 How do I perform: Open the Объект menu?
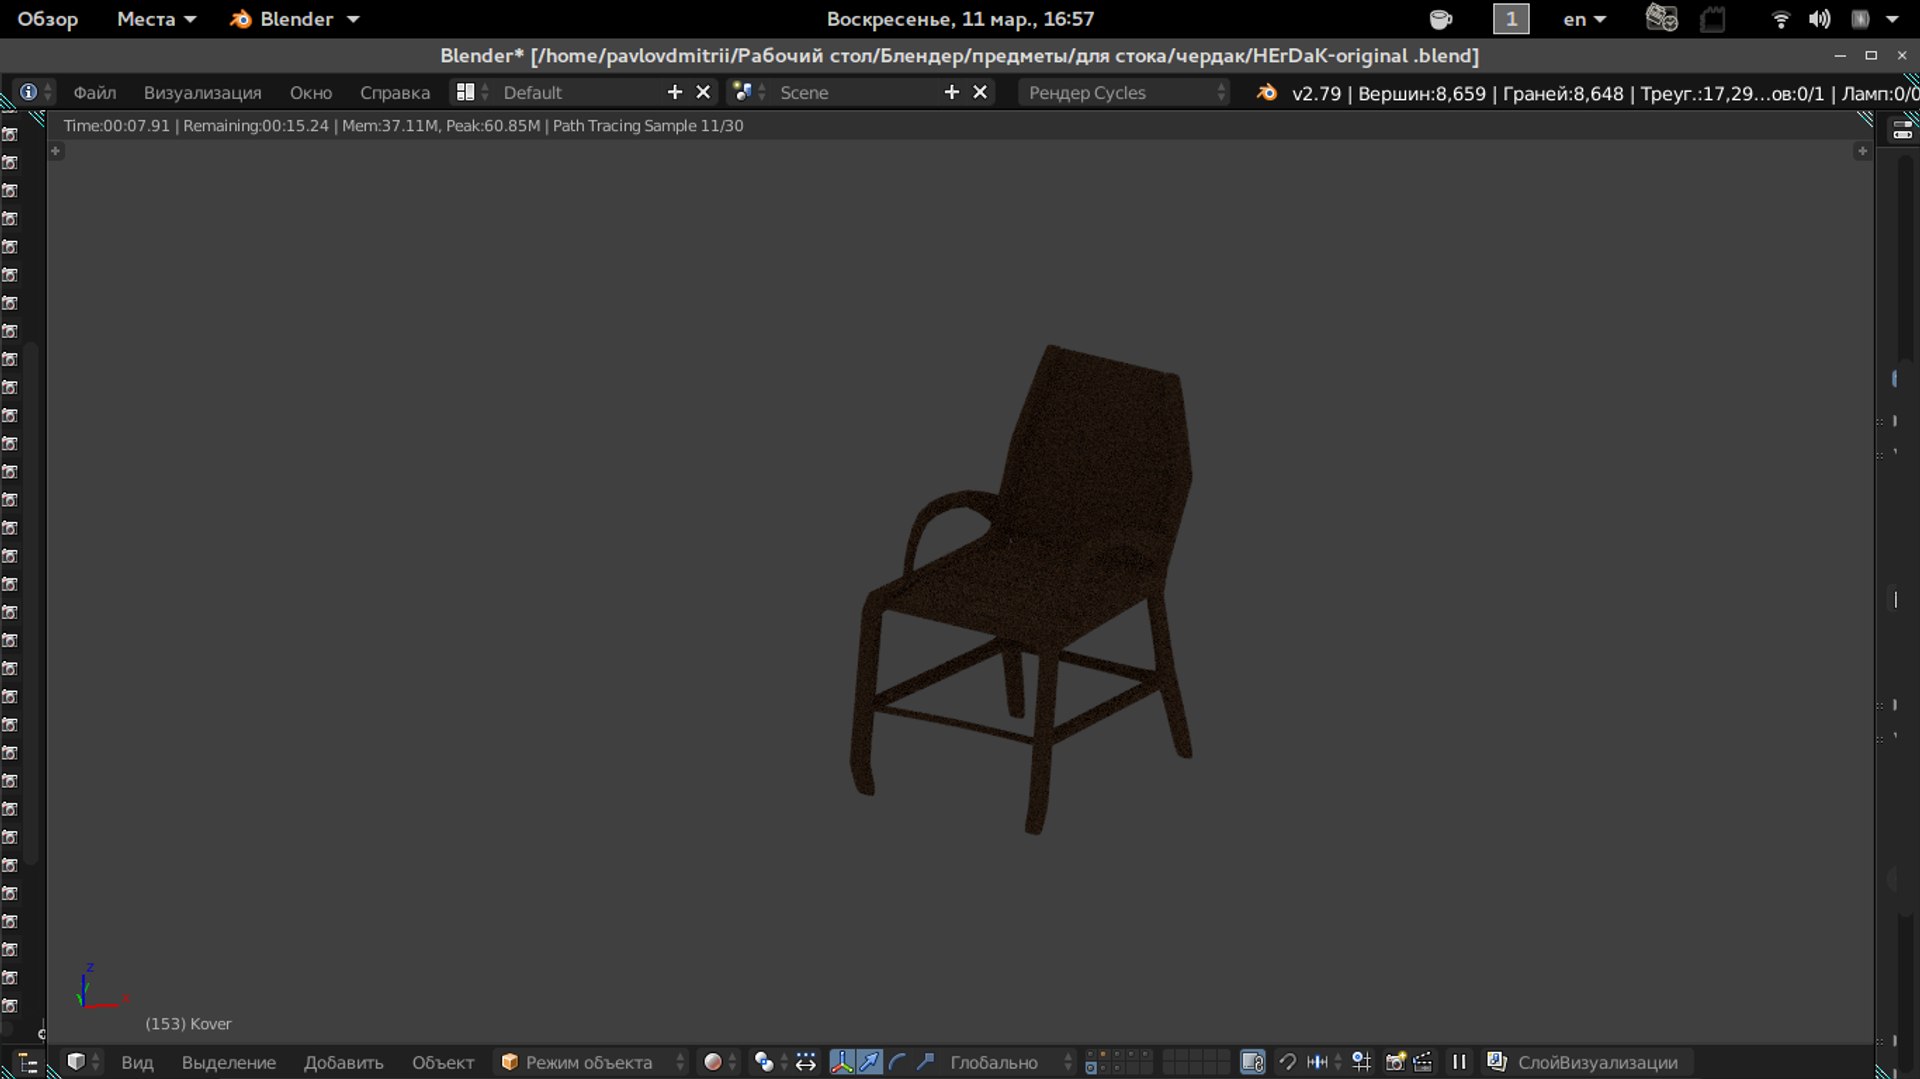[x=443, y=1062]
